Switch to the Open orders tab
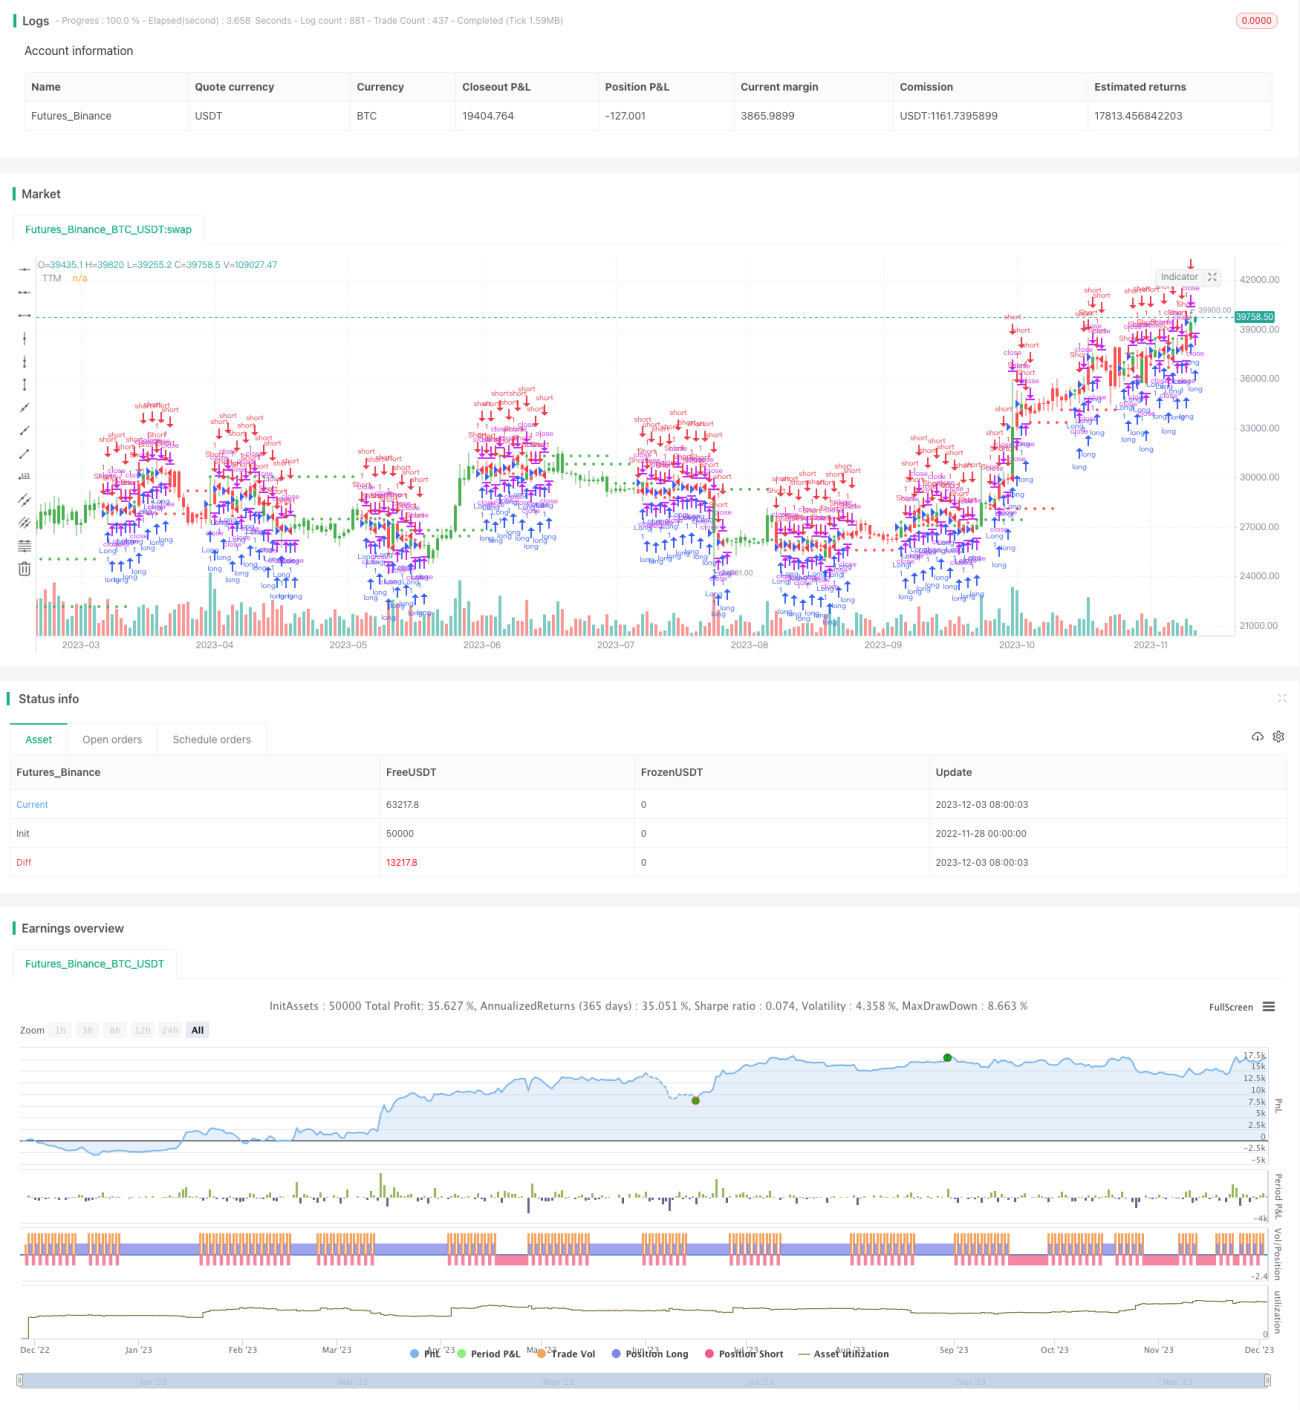Image resolution: width=1300 pixels, height=1410 pixels. [x=112, y=740]
